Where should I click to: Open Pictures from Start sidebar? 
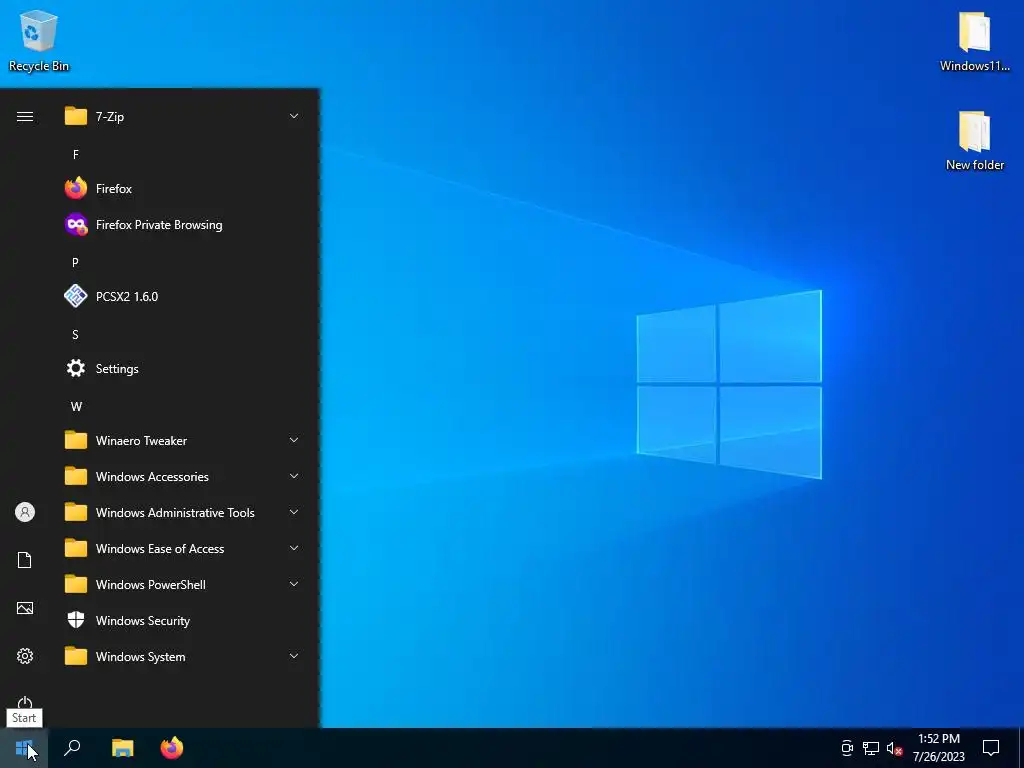click(25, 609)
